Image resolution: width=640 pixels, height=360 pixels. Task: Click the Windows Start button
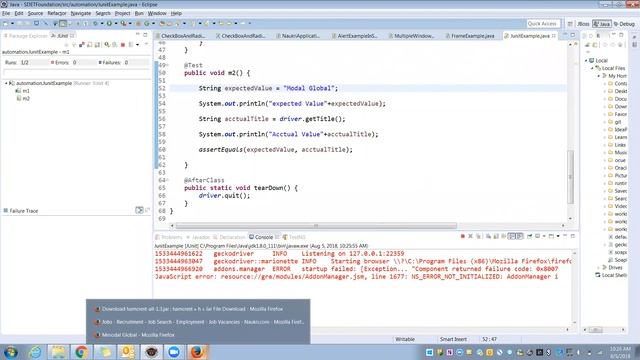[x=11, y=352]
